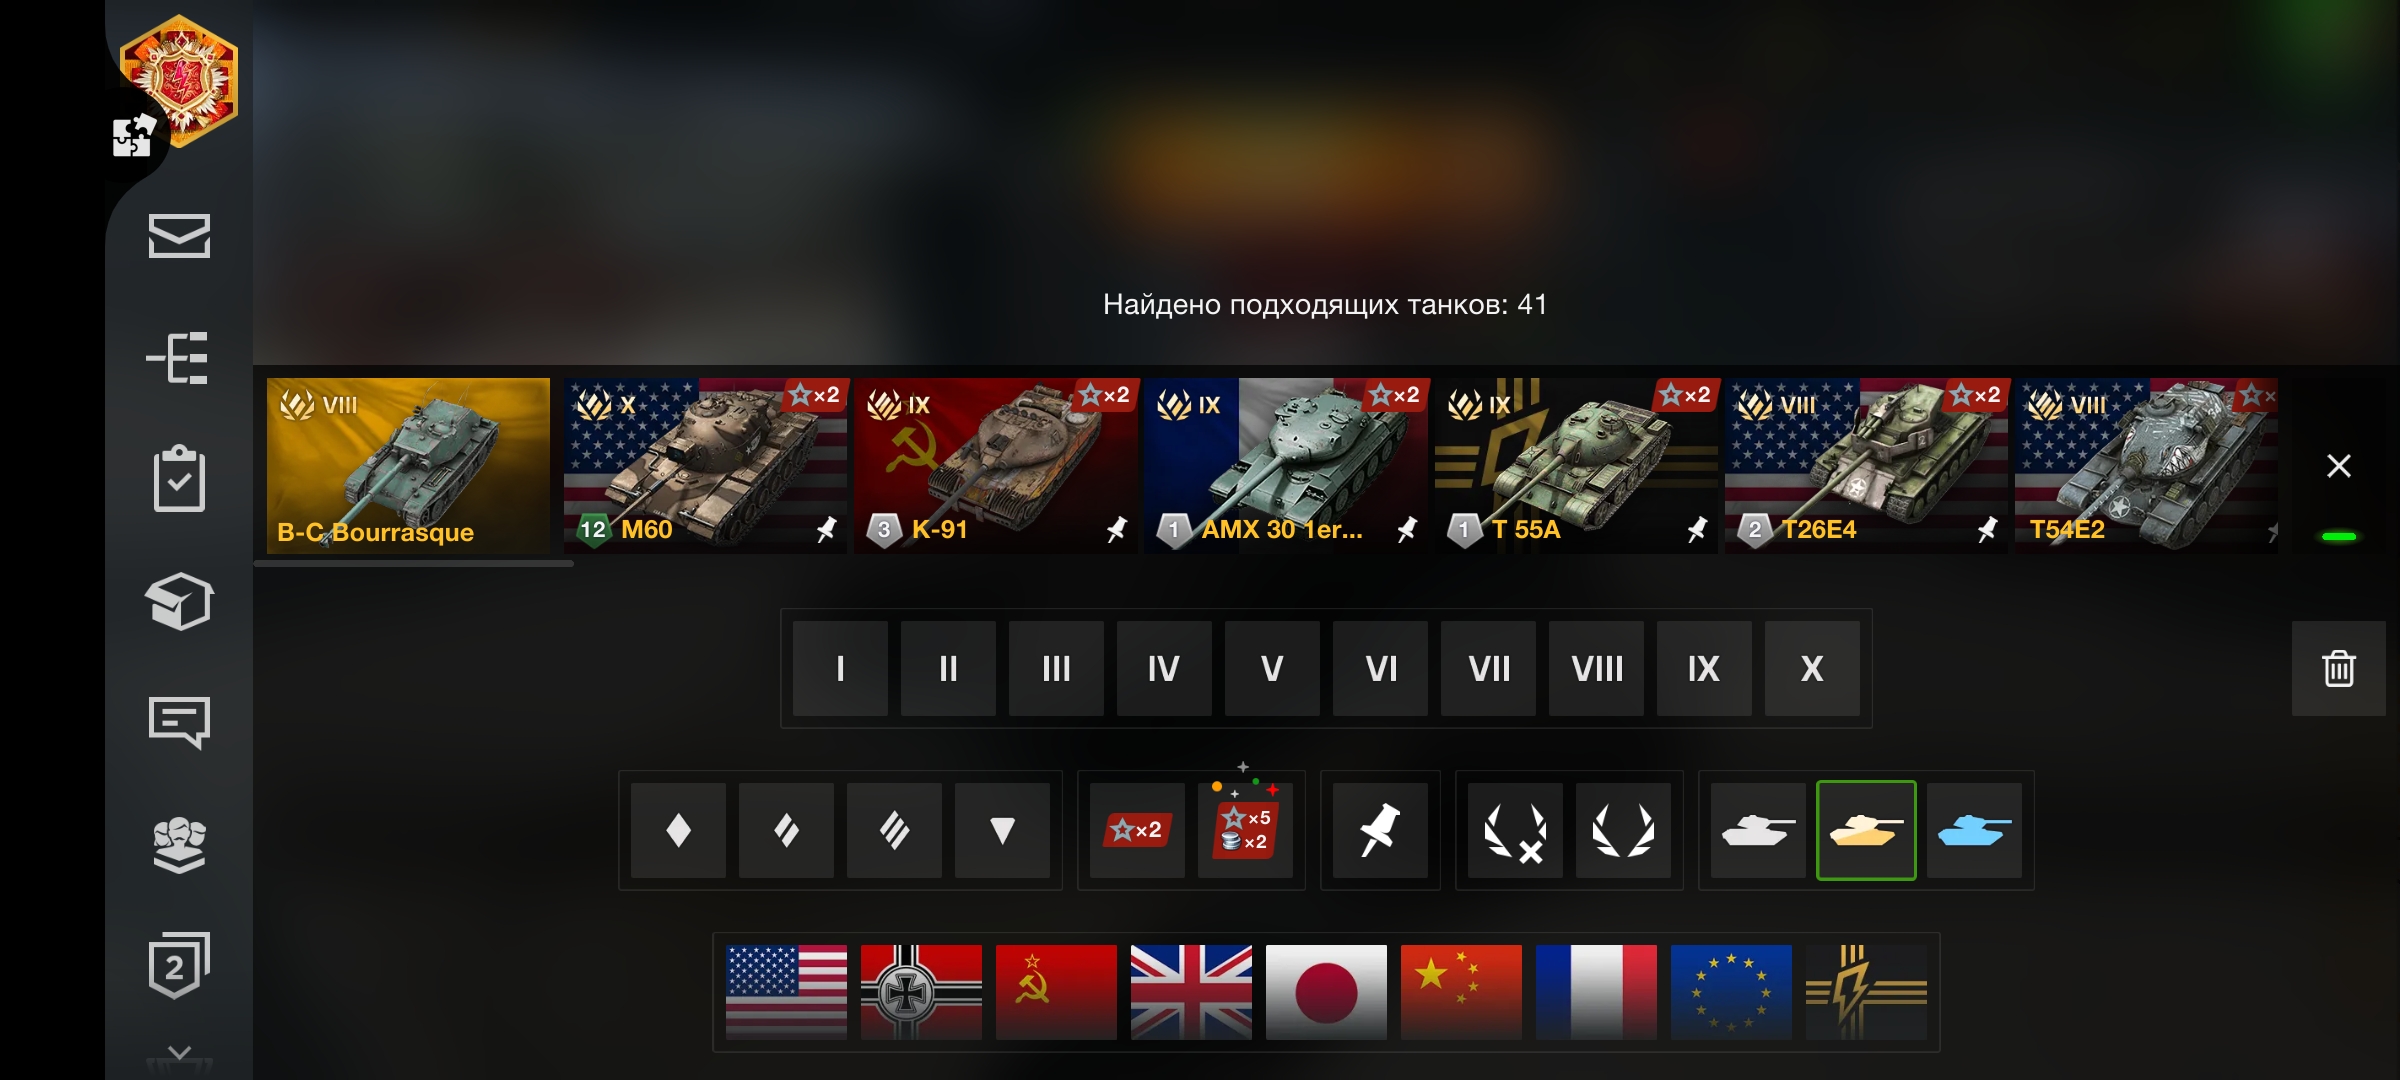The height and width of the screenshot is (1080, 2400).
Task: Clear filters with the trash icon
Action: click(2338, 668)
